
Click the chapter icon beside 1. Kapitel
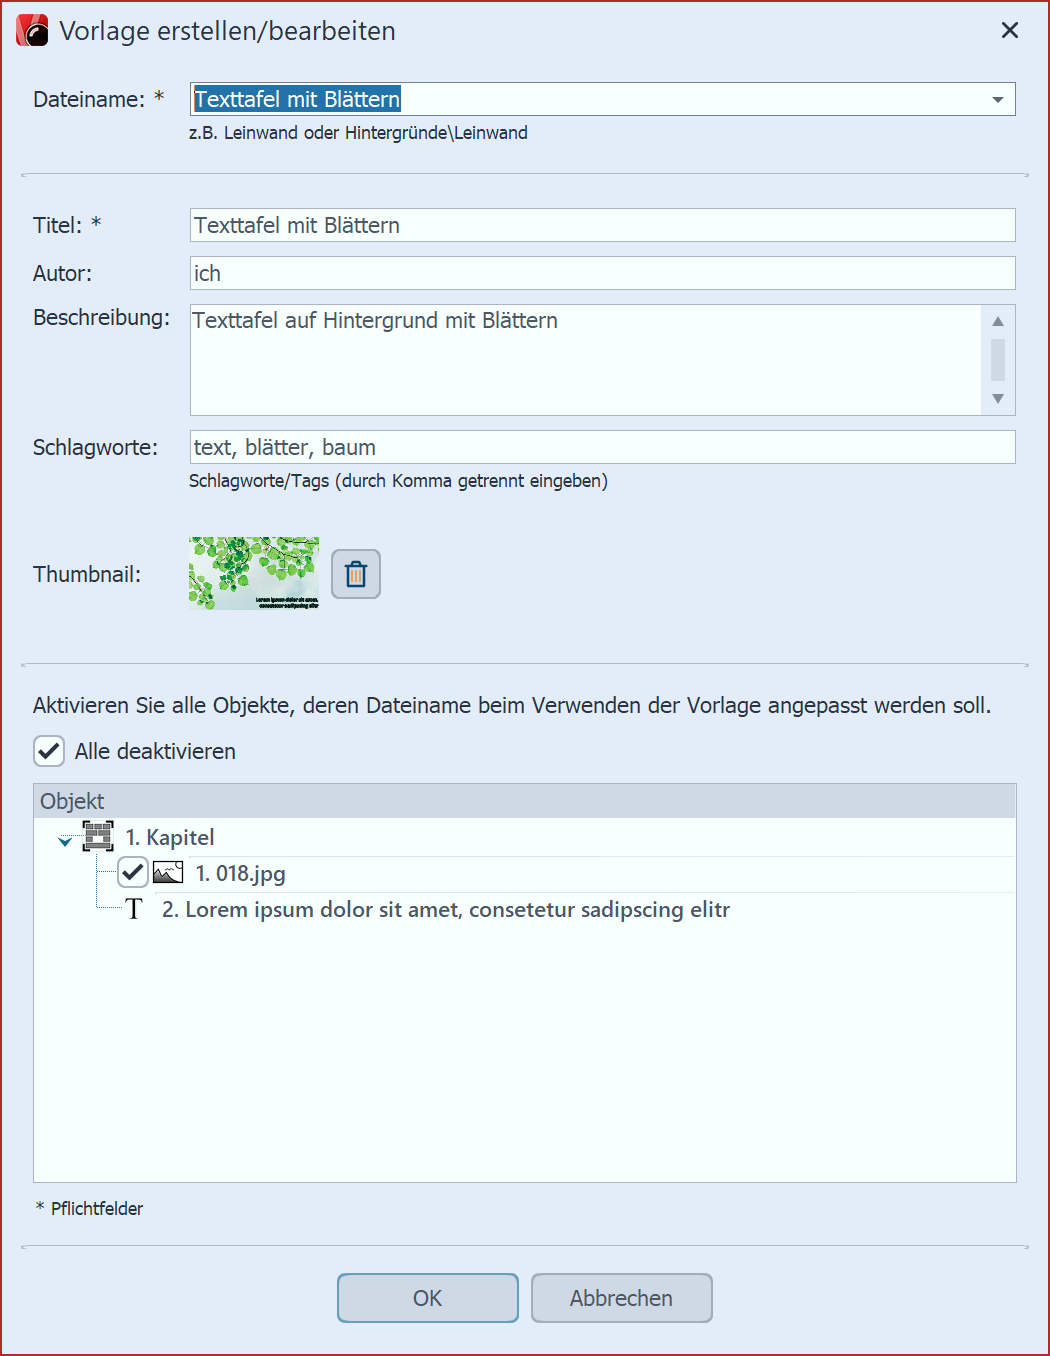click(x=98, y=837)
